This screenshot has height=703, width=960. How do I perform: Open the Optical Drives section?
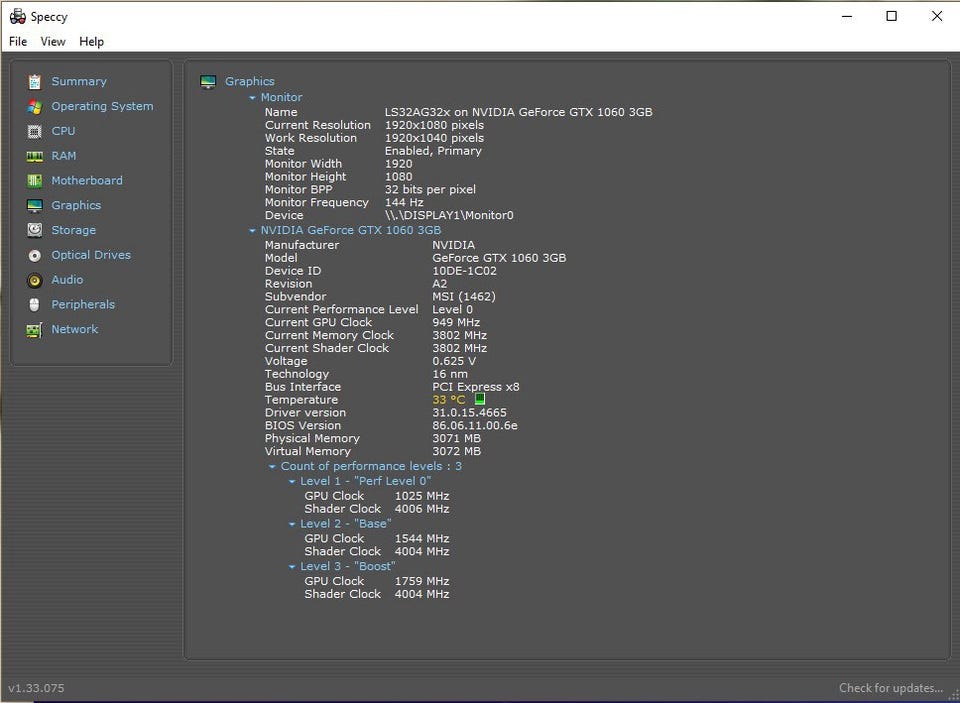91,255
